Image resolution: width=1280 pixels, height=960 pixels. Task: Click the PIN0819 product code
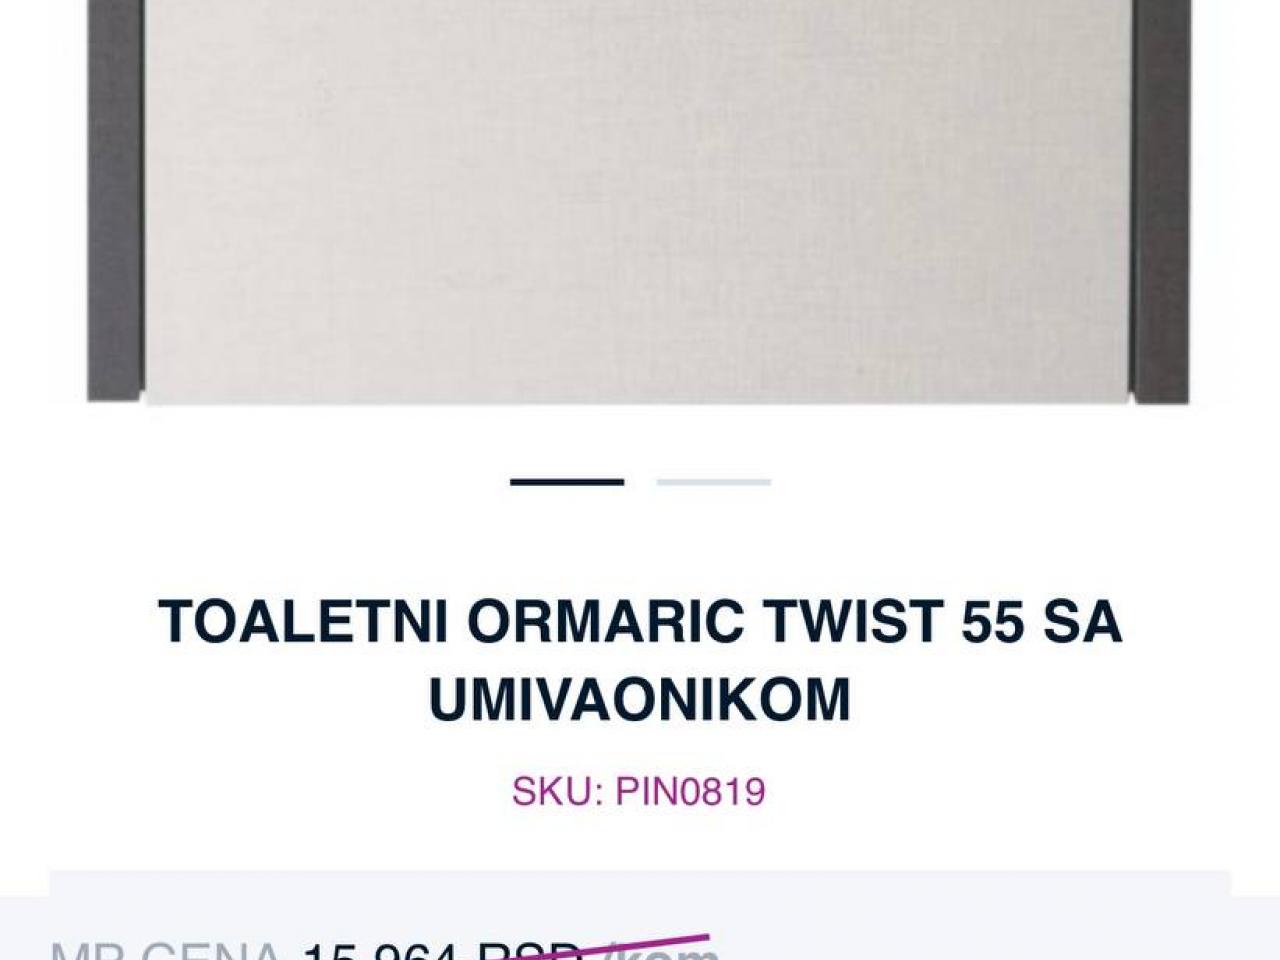[x=690, y=791]
